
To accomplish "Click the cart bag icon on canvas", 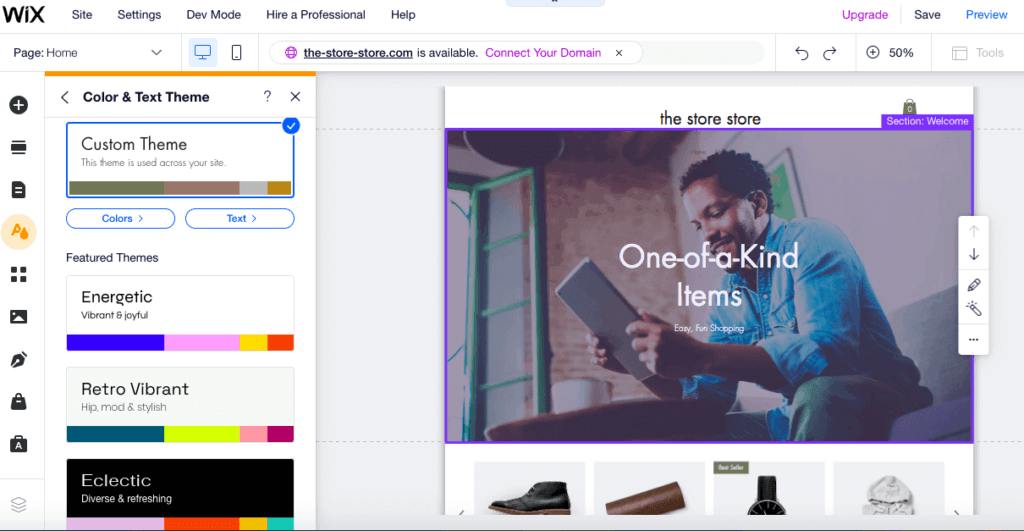I will (x=909, y=106).
